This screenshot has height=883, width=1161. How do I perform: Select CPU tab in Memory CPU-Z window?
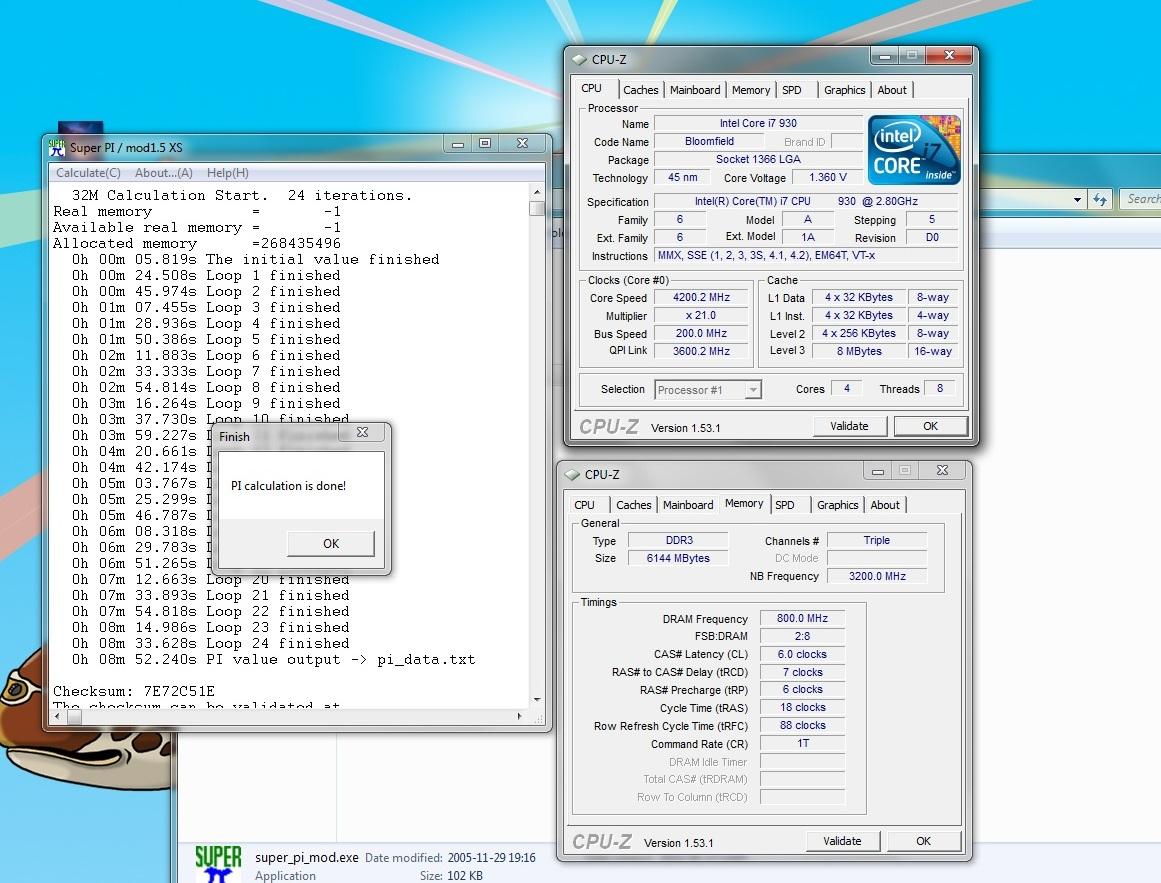584,505
